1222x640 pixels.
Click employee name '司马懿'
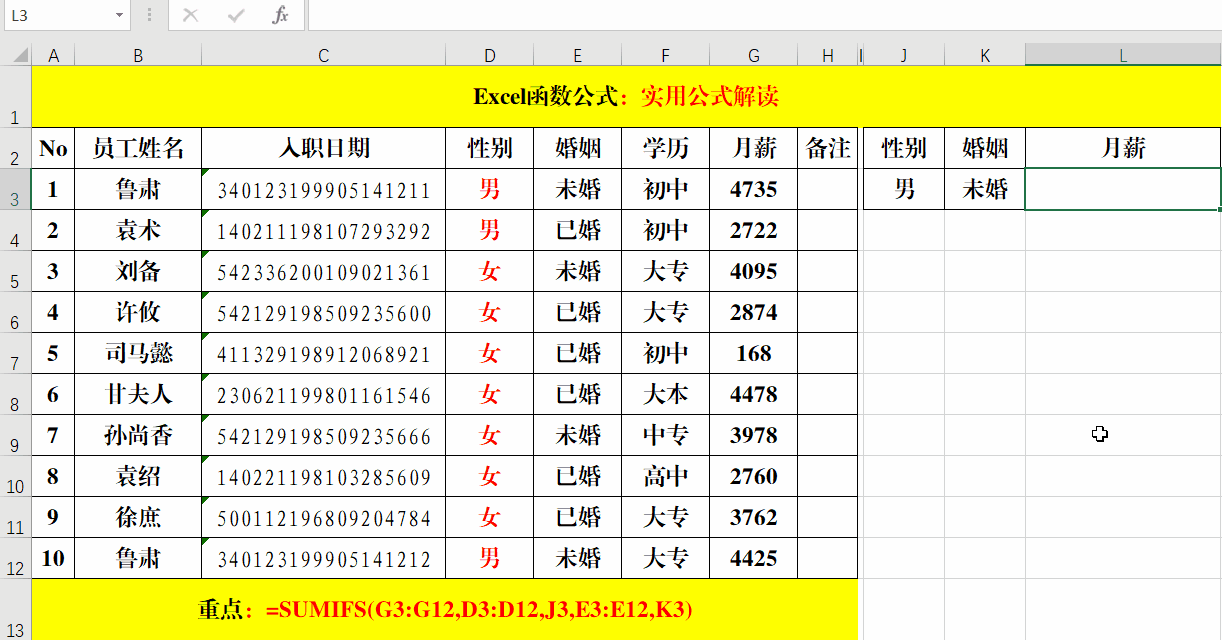[x=138, y=353]
